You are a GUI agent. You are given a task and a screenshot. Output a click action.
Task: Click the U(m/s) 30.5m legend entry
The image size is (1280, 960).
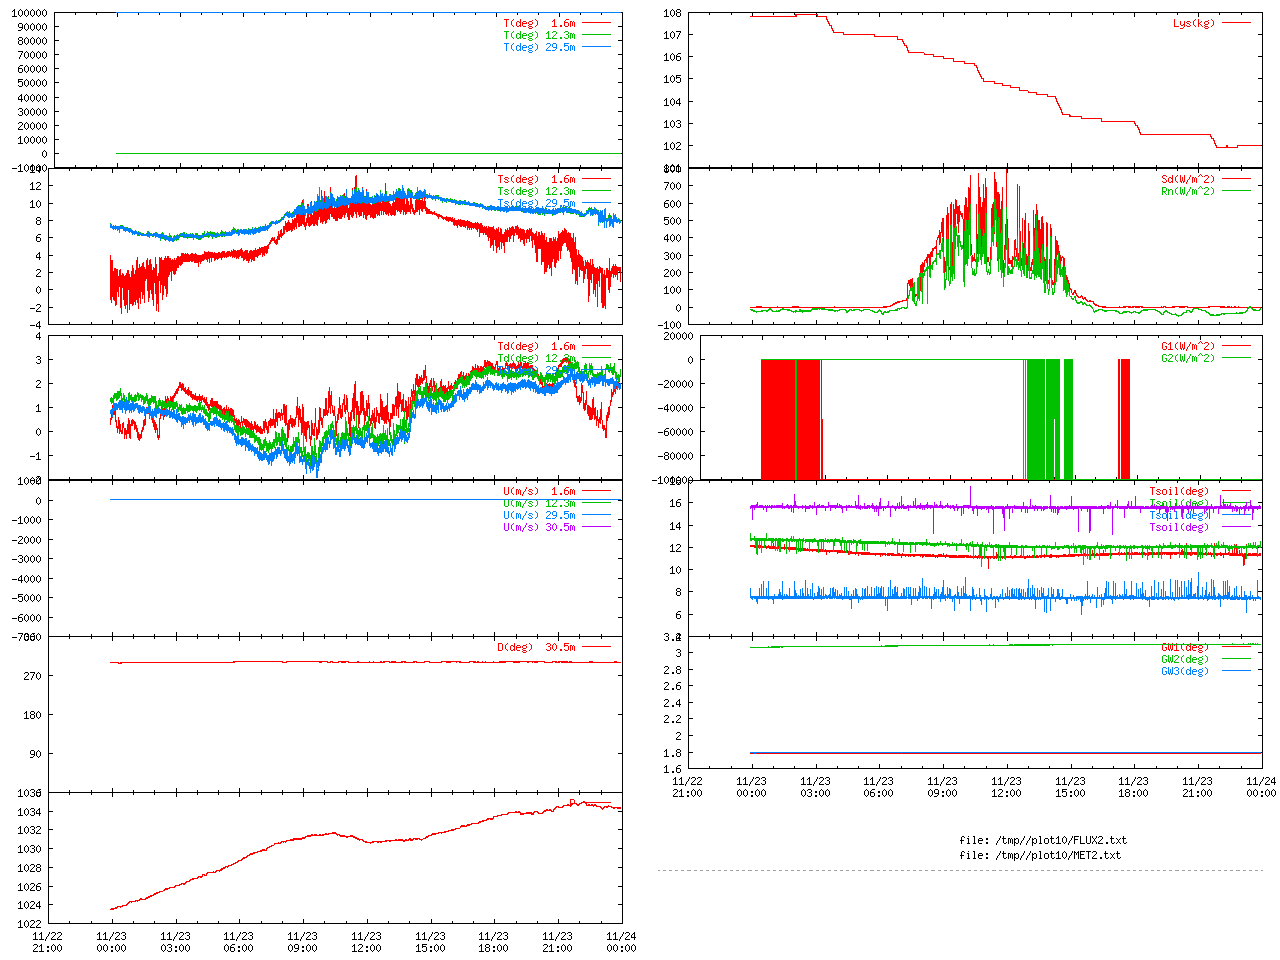[x=539, y=527]
